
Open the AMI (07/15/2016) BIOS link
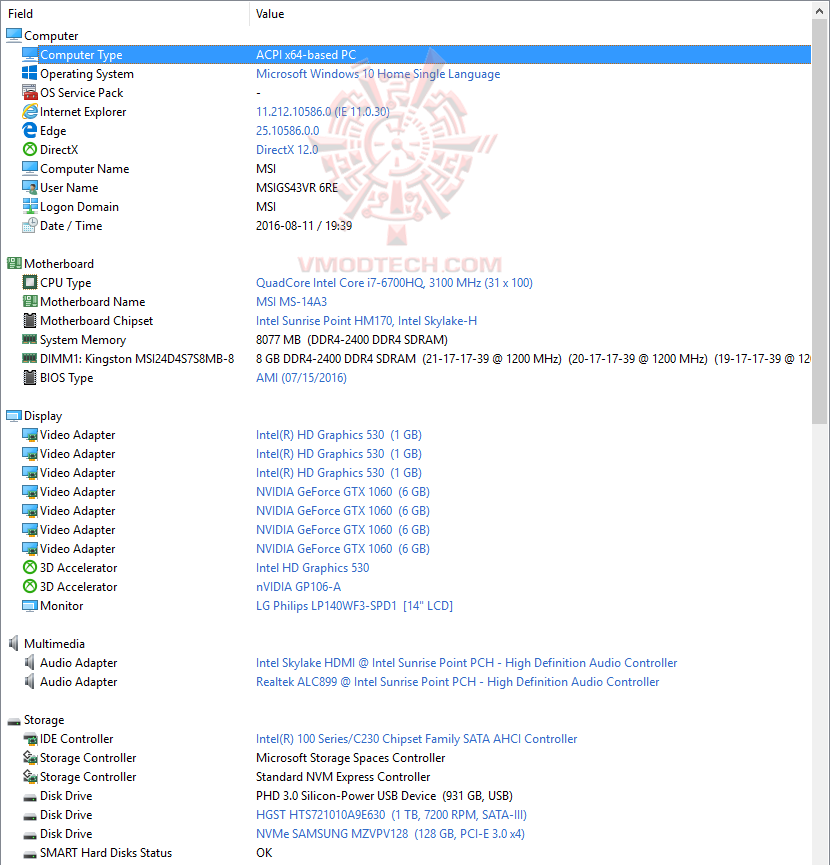[x=301, y=378]
